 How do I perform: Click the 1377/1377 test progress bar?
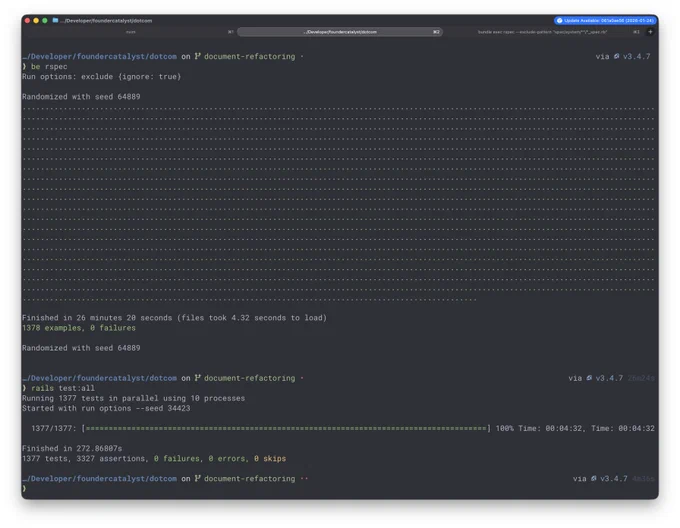[x=286, y=428]
